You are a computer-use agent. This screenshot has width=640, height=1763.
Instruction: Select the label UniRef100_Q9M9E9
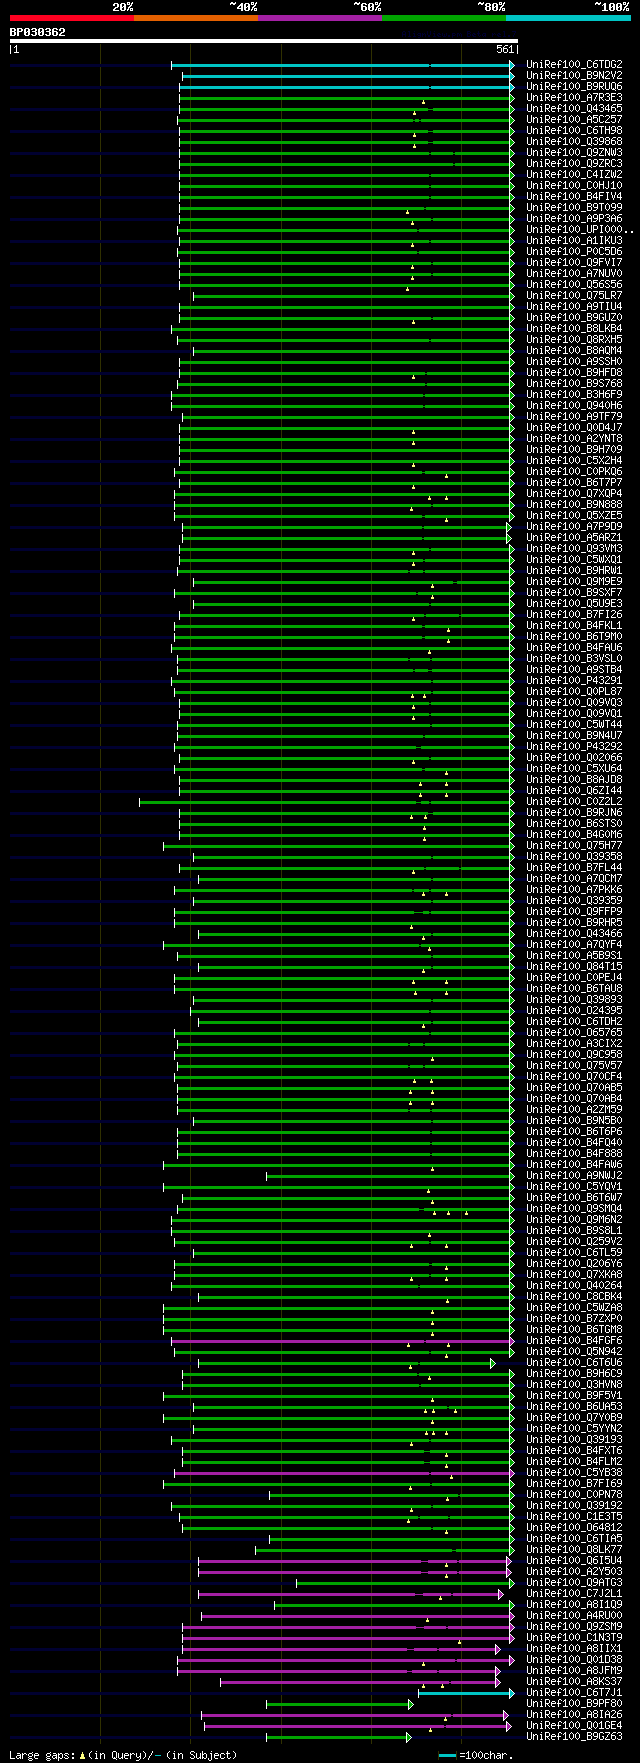(x=574, y=581)
